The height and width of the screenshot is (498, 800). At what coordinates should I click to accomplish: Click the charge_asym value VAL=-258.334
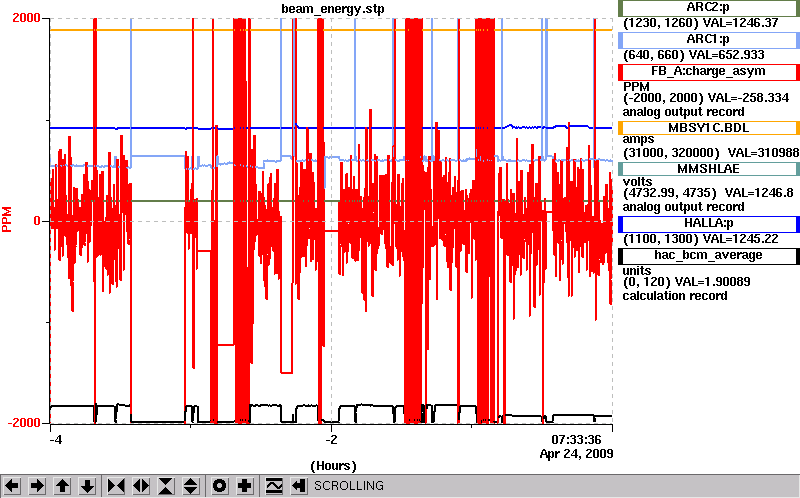click(x=746, y=97)
